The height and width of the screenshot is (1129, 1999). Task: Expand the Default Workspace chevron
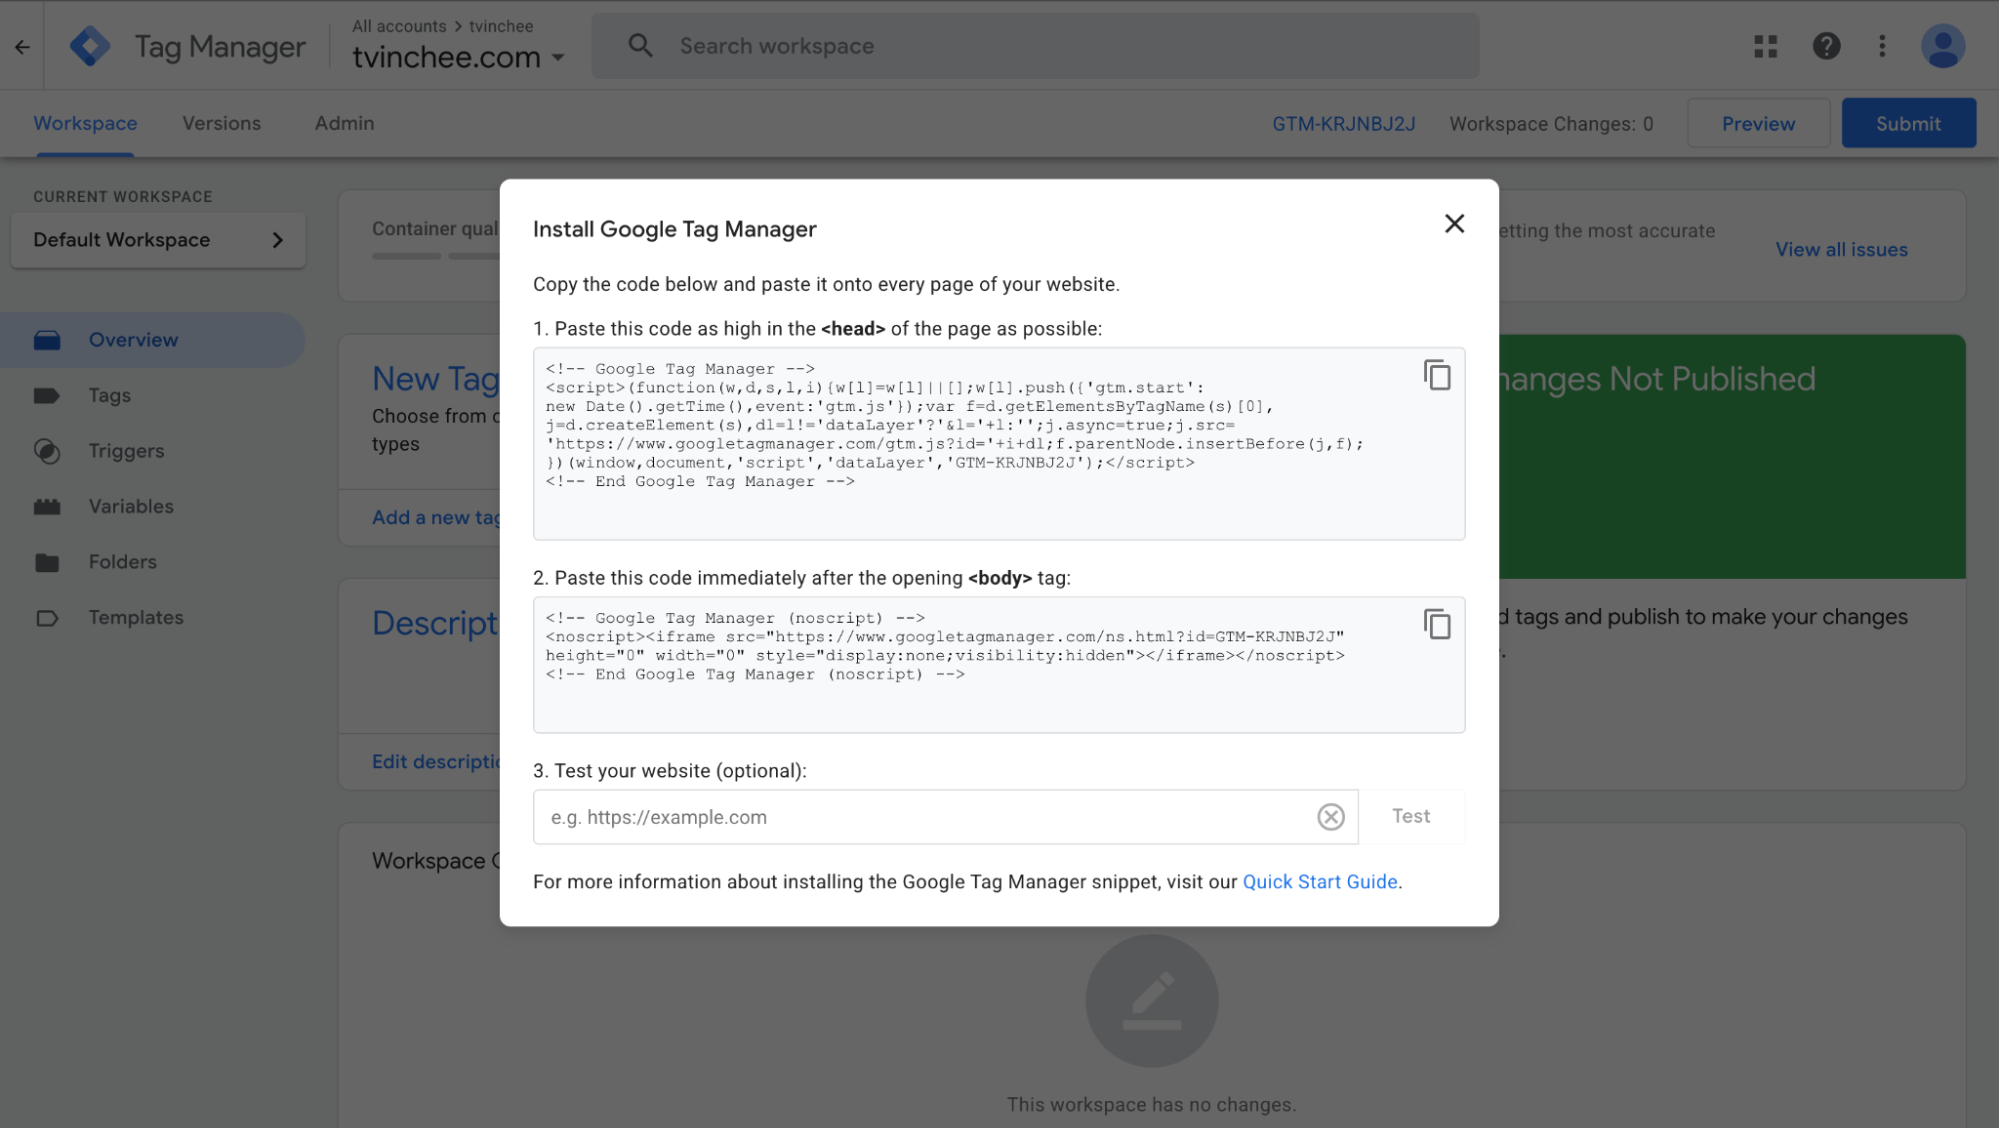pos(278,240)
